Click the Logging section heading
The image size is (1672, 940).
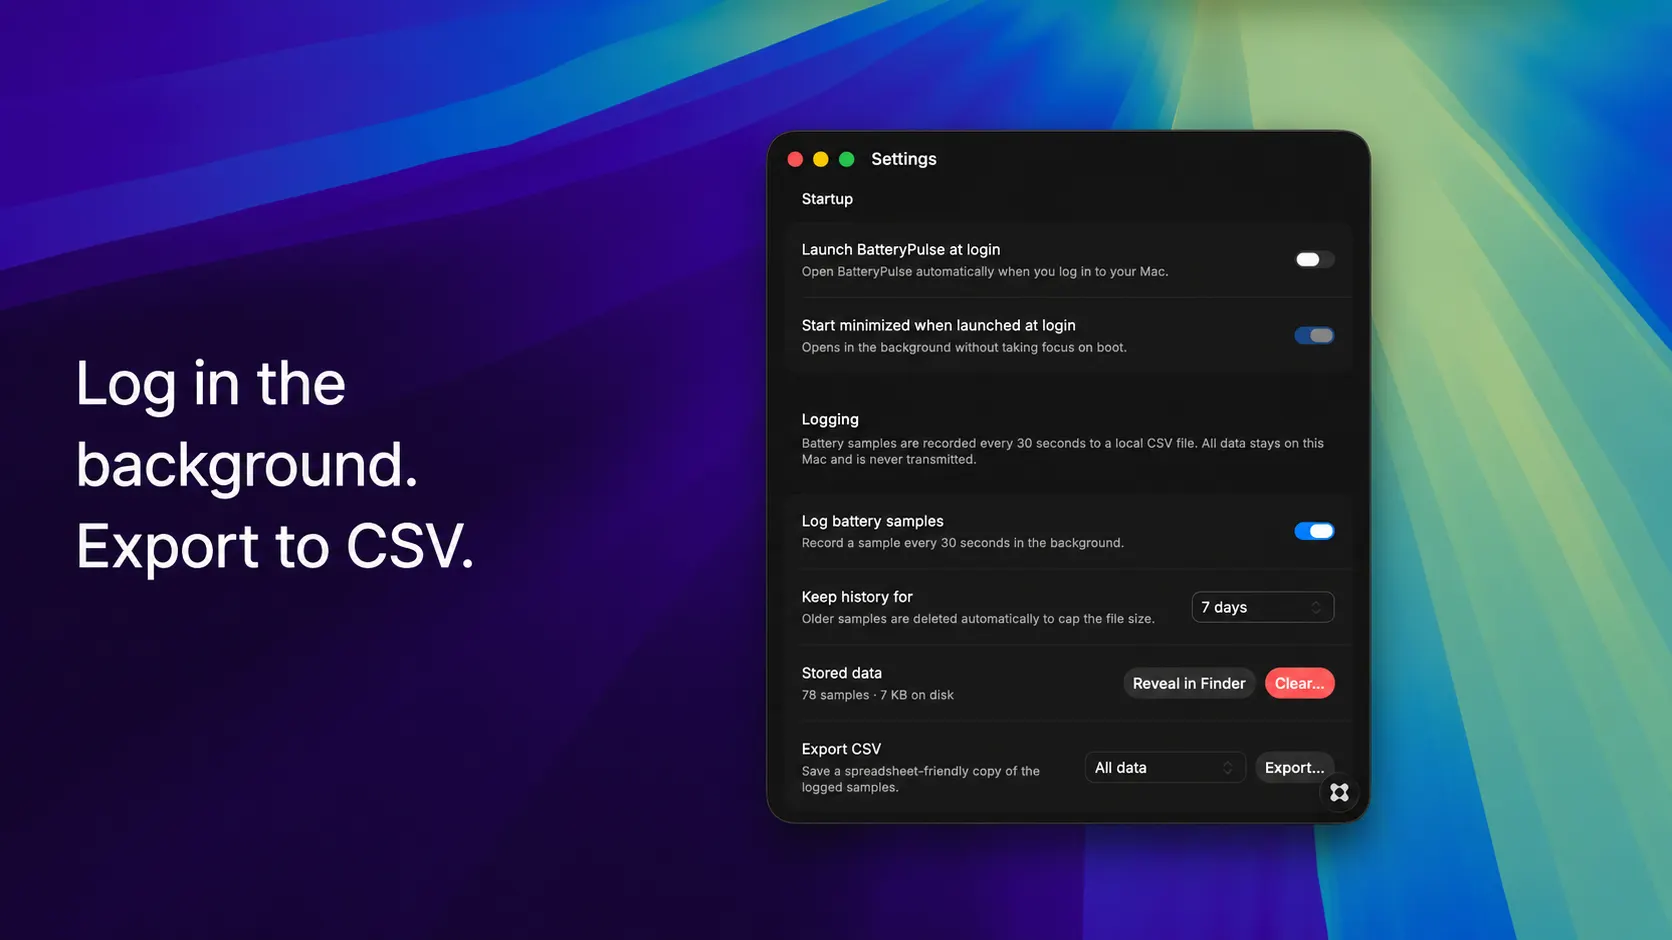(x=830, y=419)
